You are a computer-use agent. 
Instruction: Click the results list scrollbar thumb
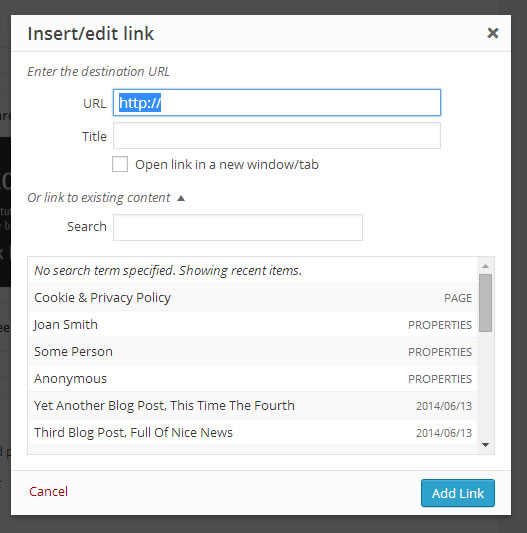tap(486, 303)
